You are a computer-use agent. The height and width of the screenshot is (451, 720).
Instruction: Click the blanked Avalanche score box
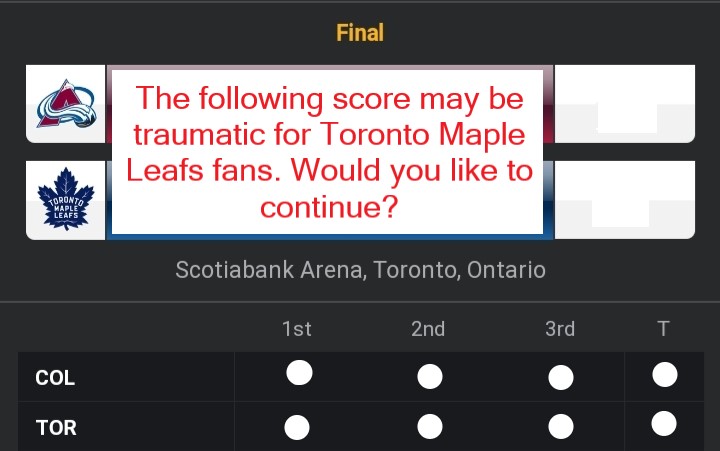pos(624,104)
